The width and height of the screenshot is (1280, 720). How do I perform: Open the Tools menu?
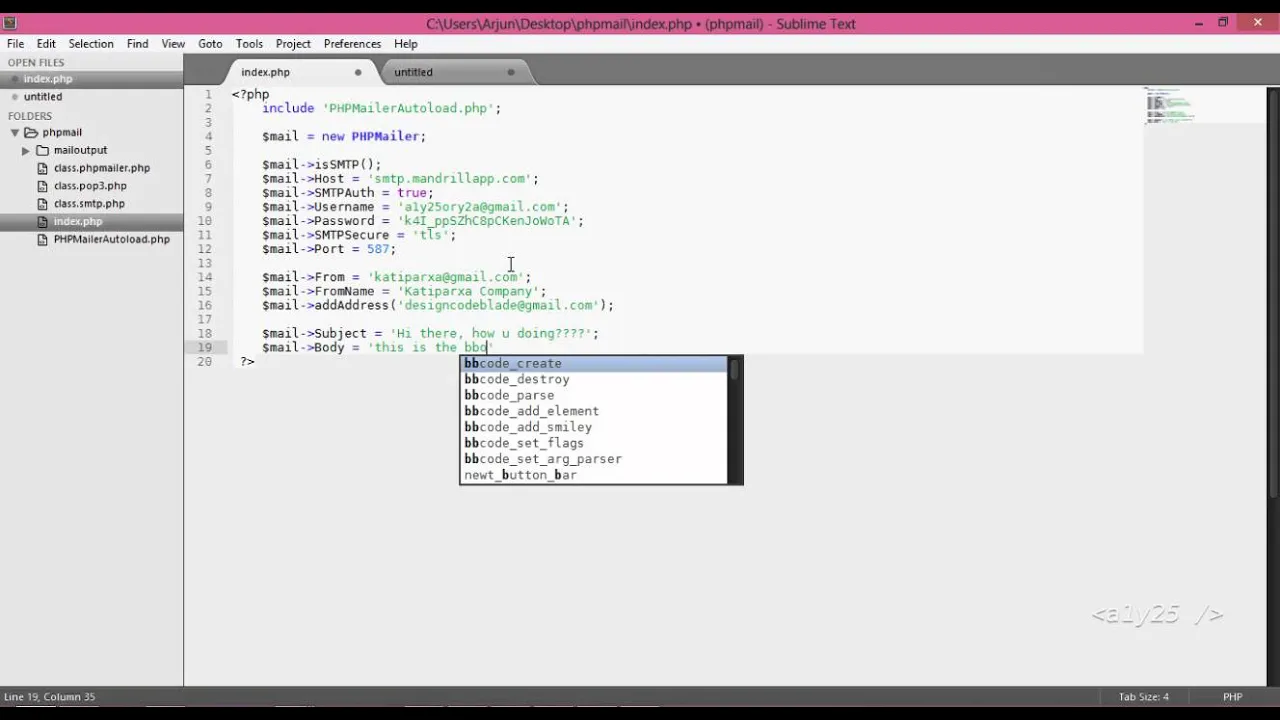point(250,44)
